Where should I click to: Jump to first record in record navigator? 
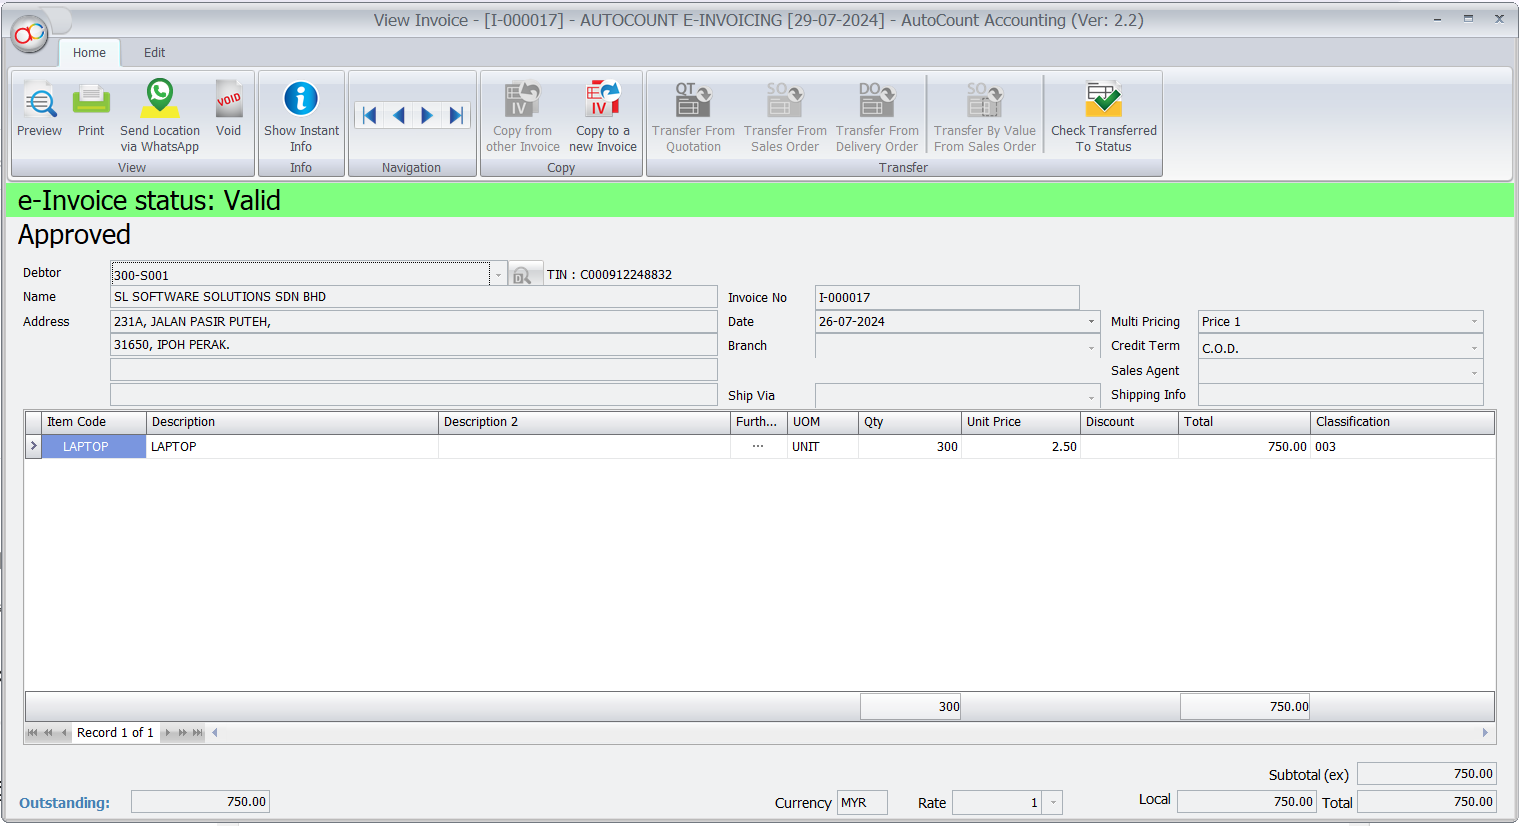click(31, 732)
